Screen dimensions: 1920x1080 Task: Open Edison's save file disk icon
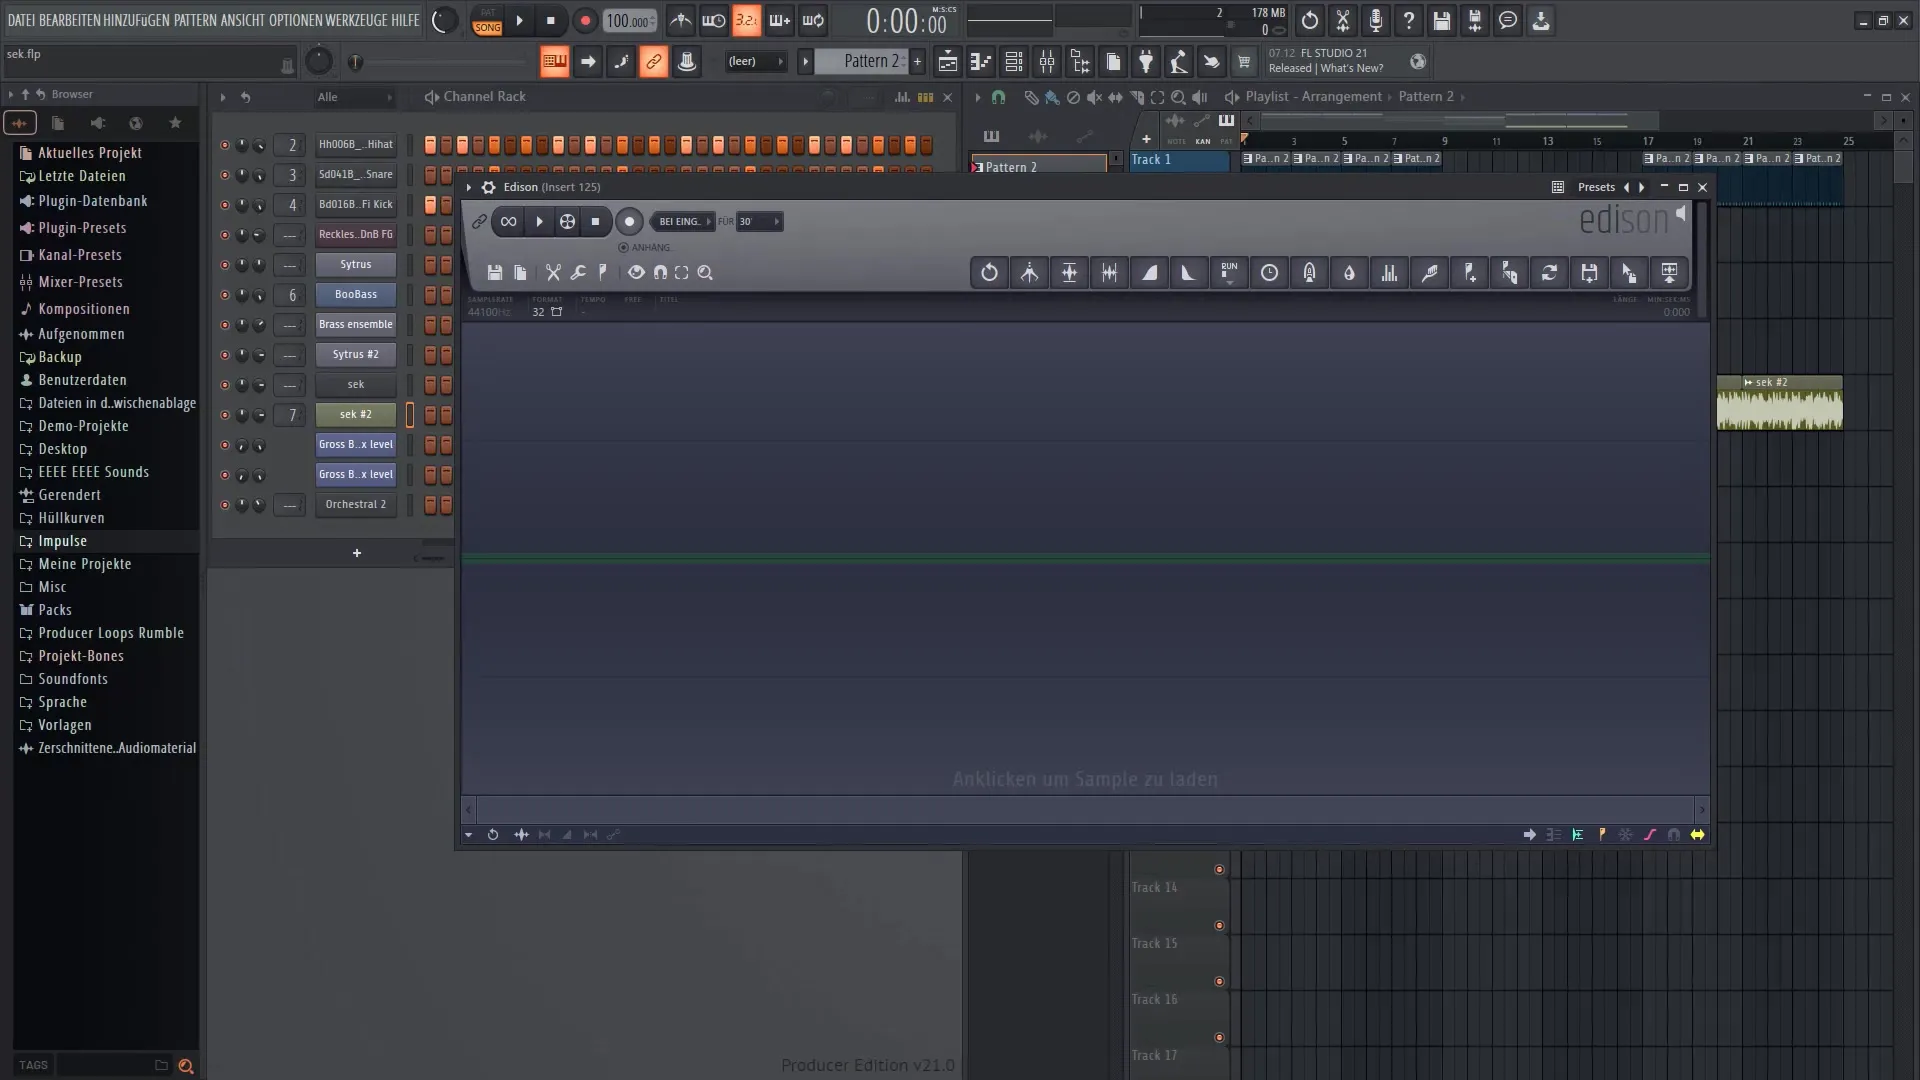(x=494, y=272)
